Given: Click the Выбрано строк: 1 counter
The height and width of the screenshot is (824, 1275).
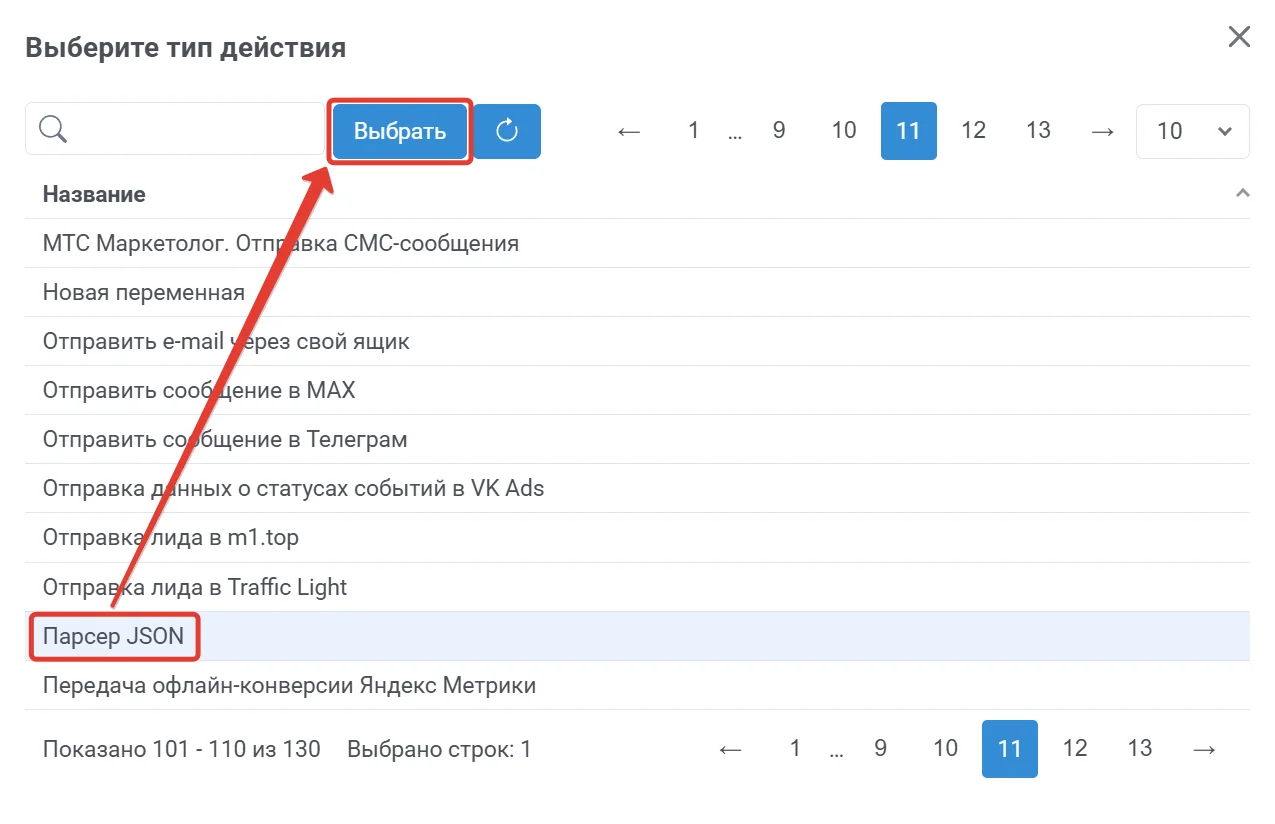Looking at the screenshot, I should [x=439, y=749].
